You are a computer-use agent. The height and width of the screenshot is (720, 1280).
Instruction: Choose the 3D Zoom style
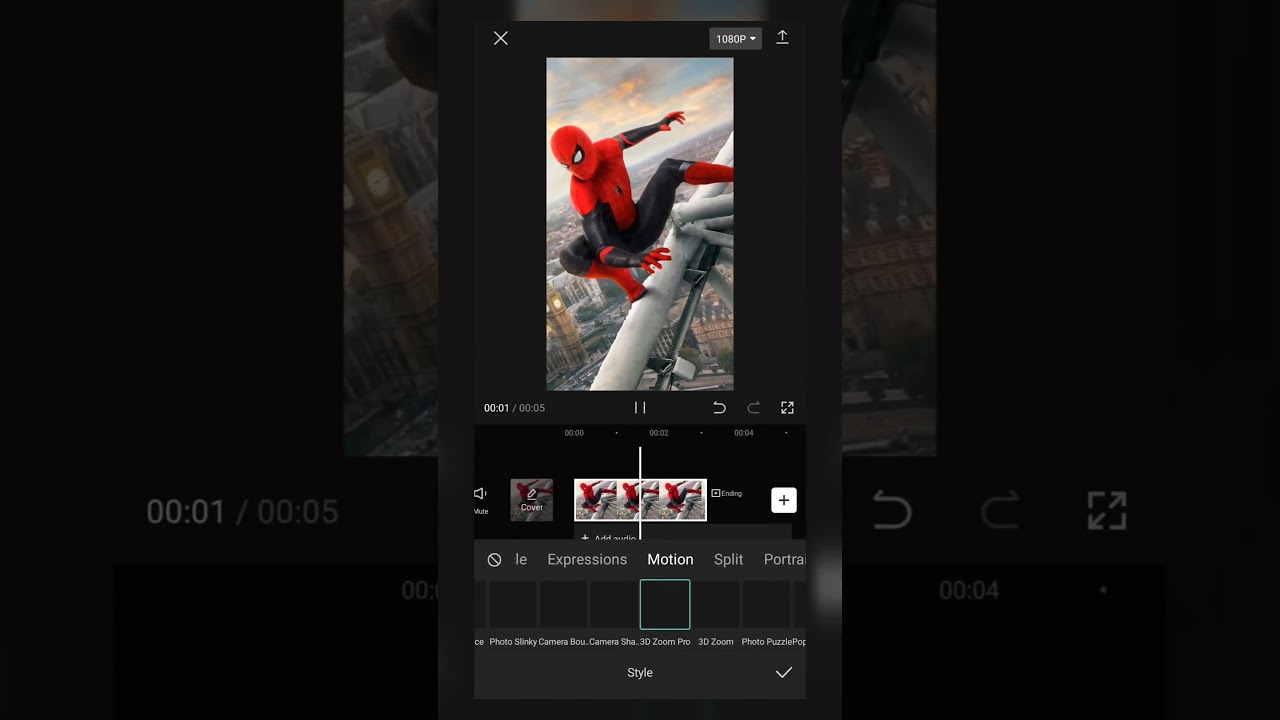click(716, 612)
